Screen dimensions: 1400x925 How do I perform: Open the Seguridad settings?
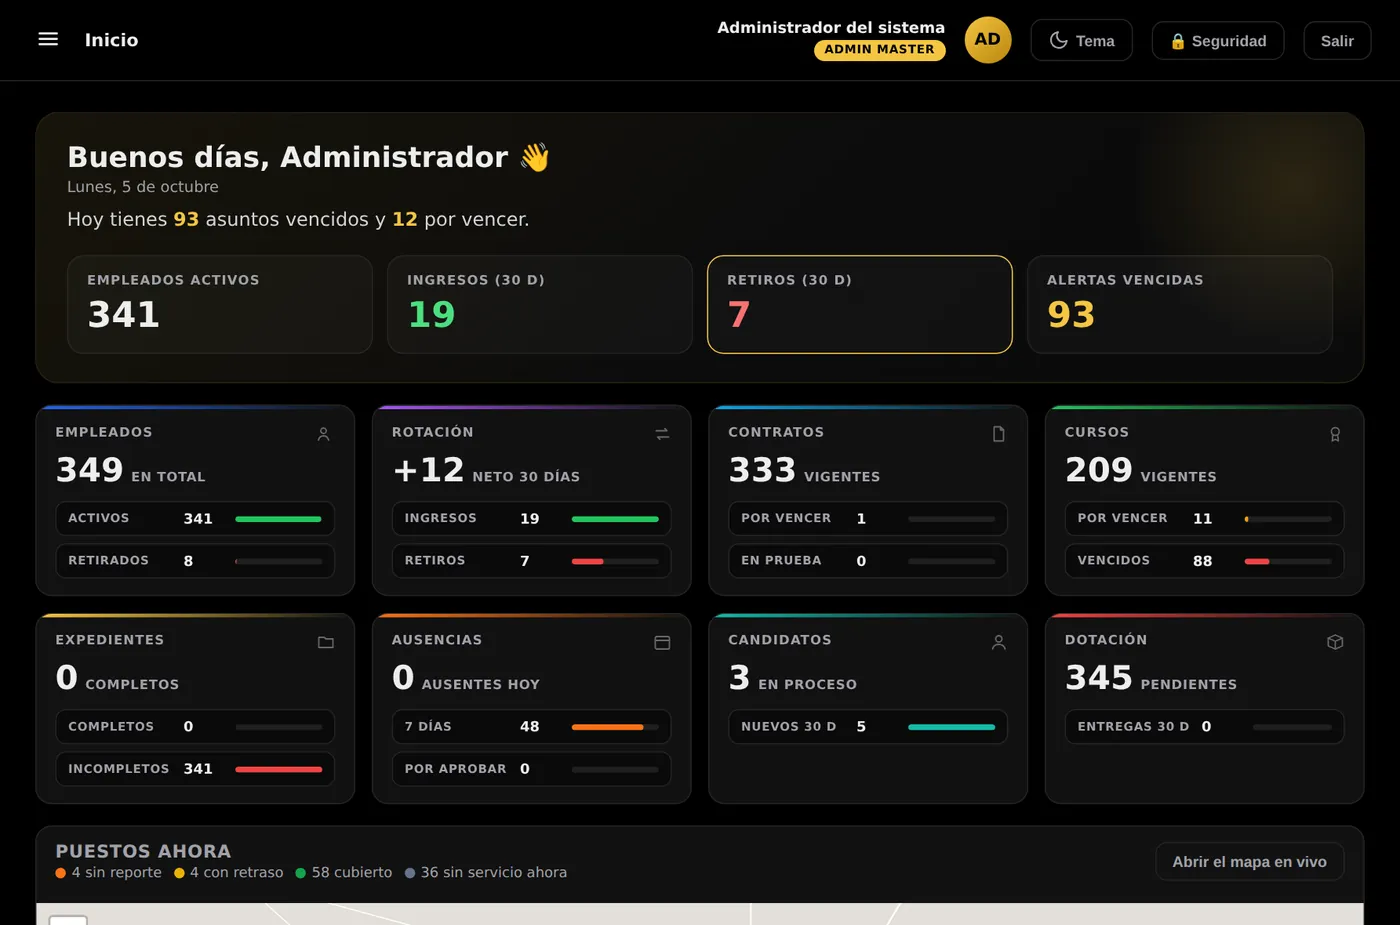(x=1218, y=40)
